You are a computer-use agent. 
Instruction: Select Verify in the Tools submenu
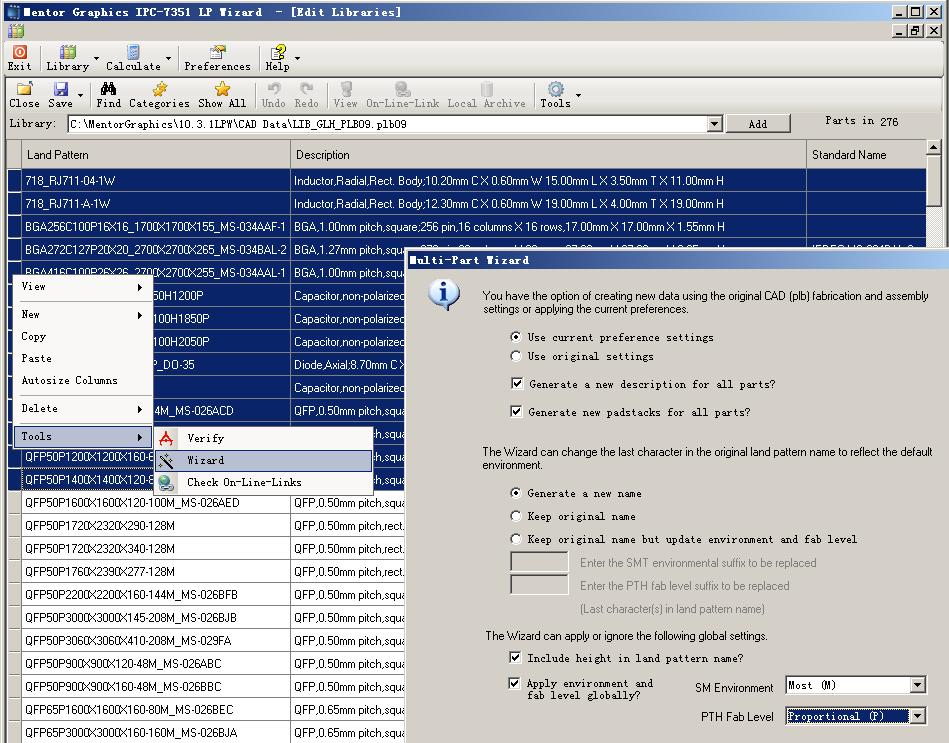(206, 438)
